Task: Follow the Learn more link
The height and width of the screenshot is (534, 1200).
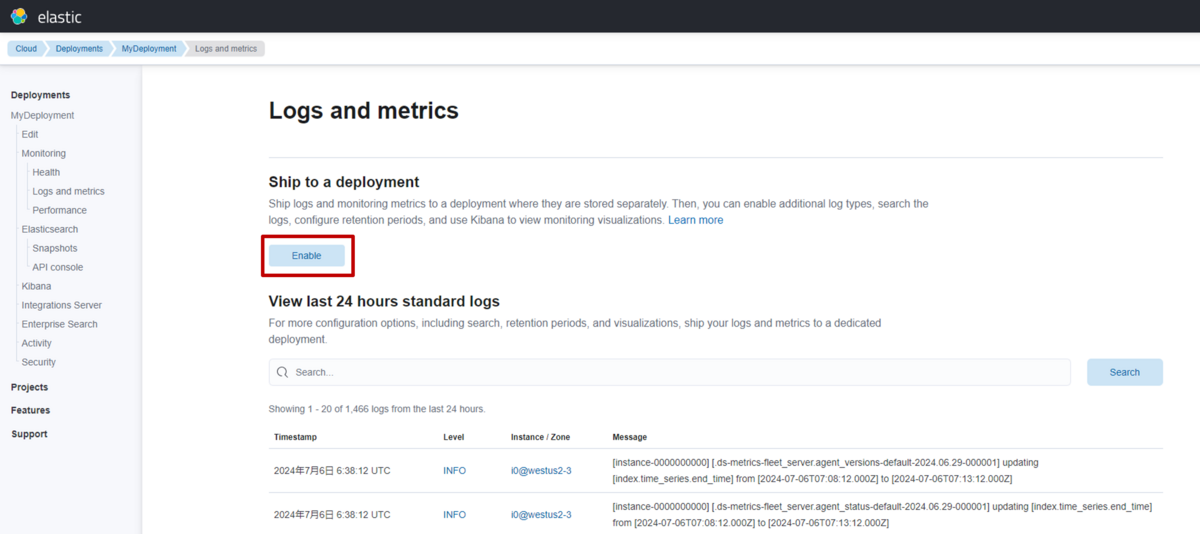Action: coord(696,219)
